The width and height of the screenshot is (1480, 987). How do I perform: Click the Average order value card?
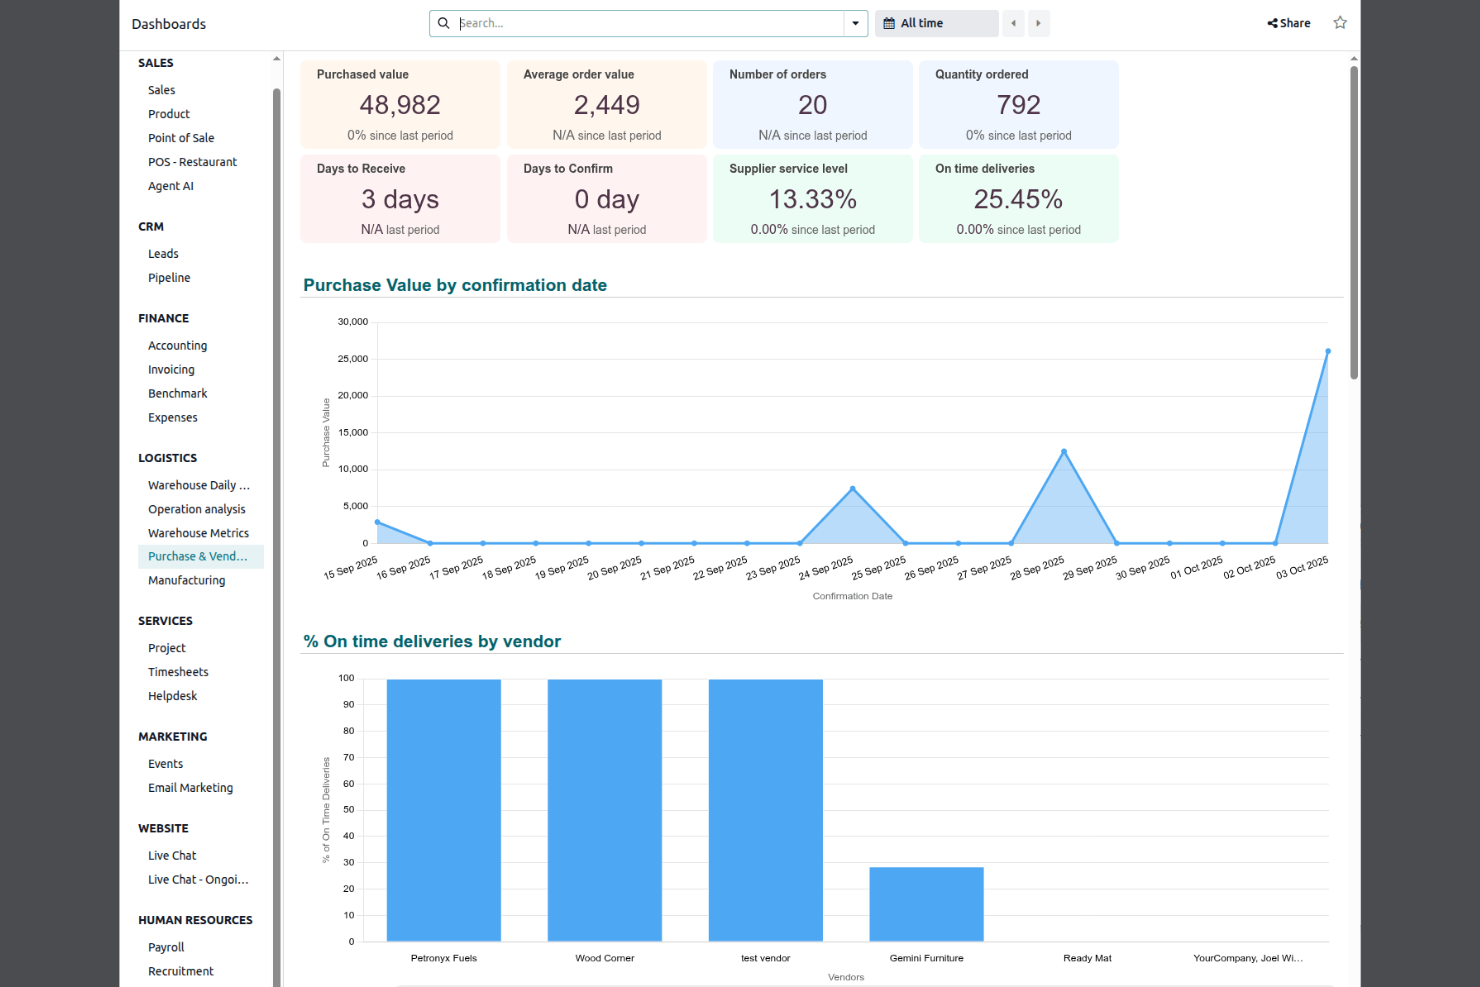[607, 104]
